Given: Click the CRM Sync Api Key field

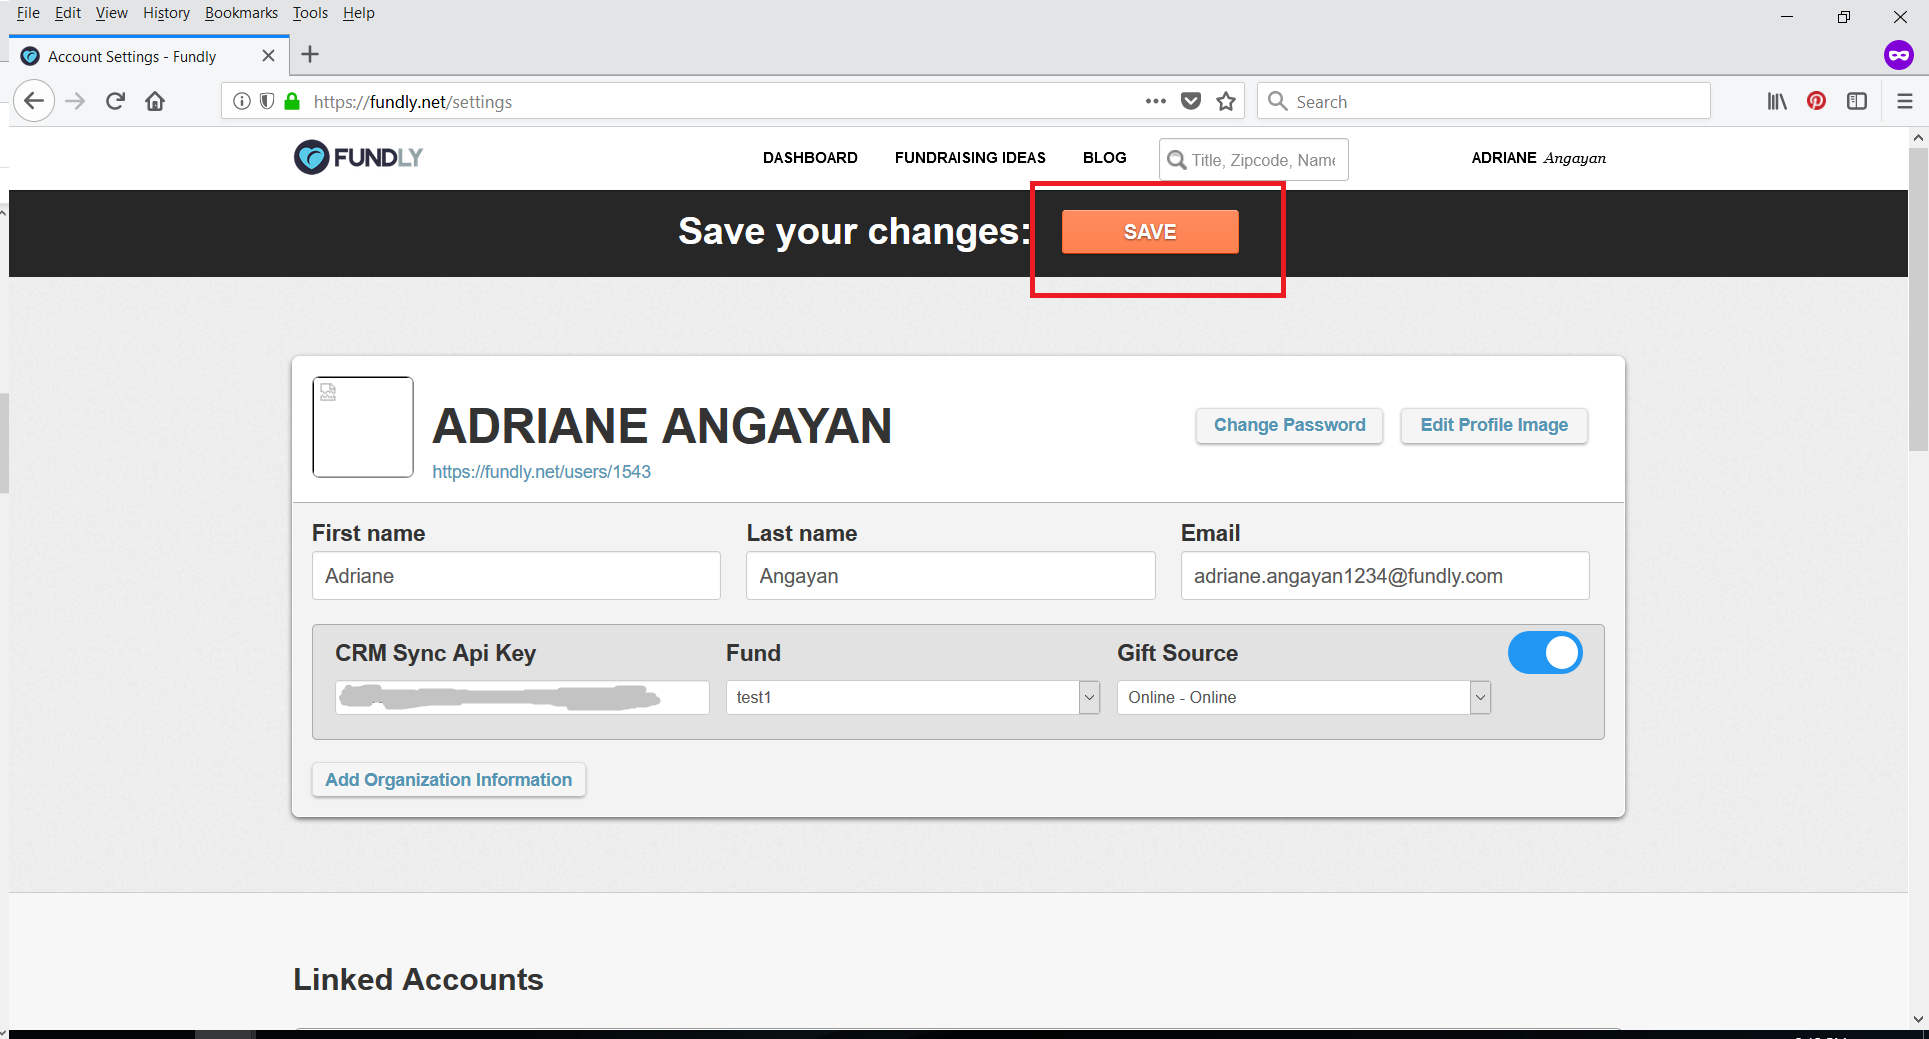Looking at the screenshot, I should click(522, 697).
